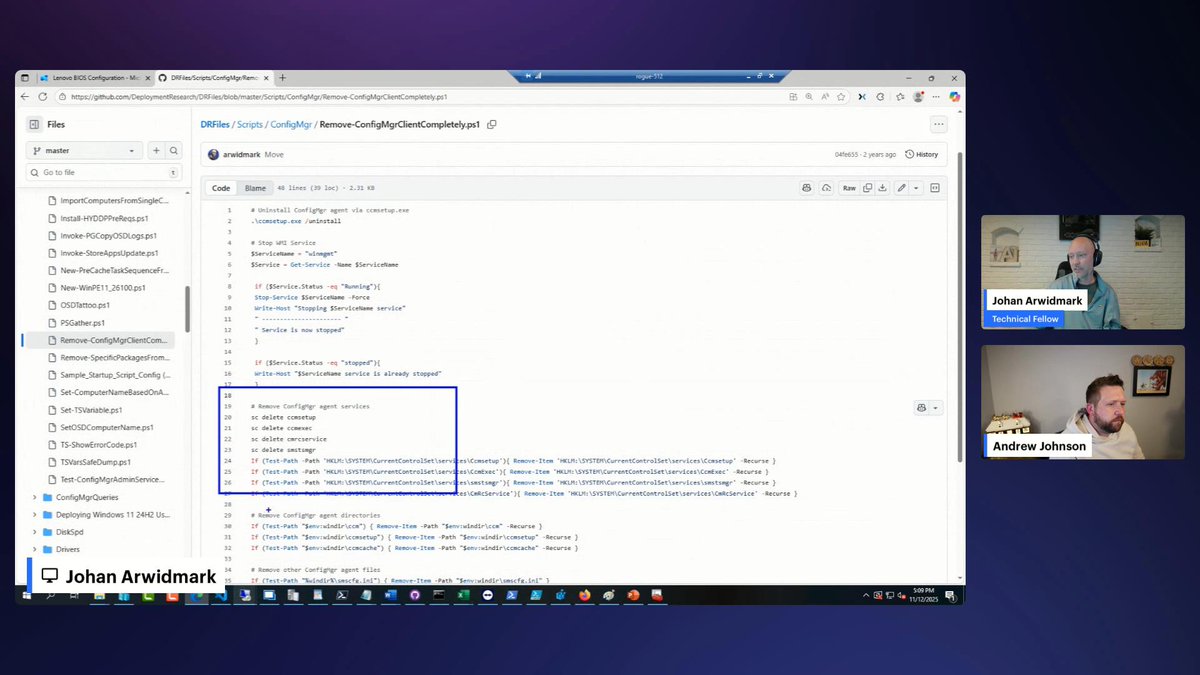This screenshot has height=675, width=1200.
Task: Expand the ConfigMgrQueries folder
Action: (35, 497)
